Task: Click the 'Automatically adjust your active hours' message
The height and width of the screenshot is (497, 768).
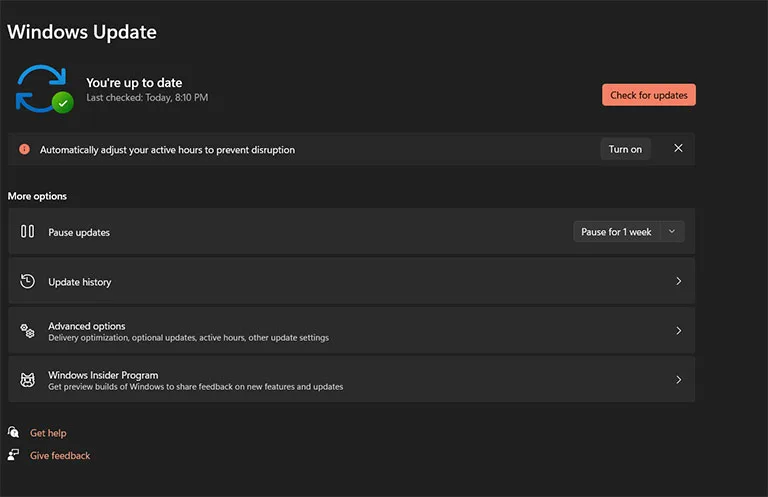Action: click(167, 150)
